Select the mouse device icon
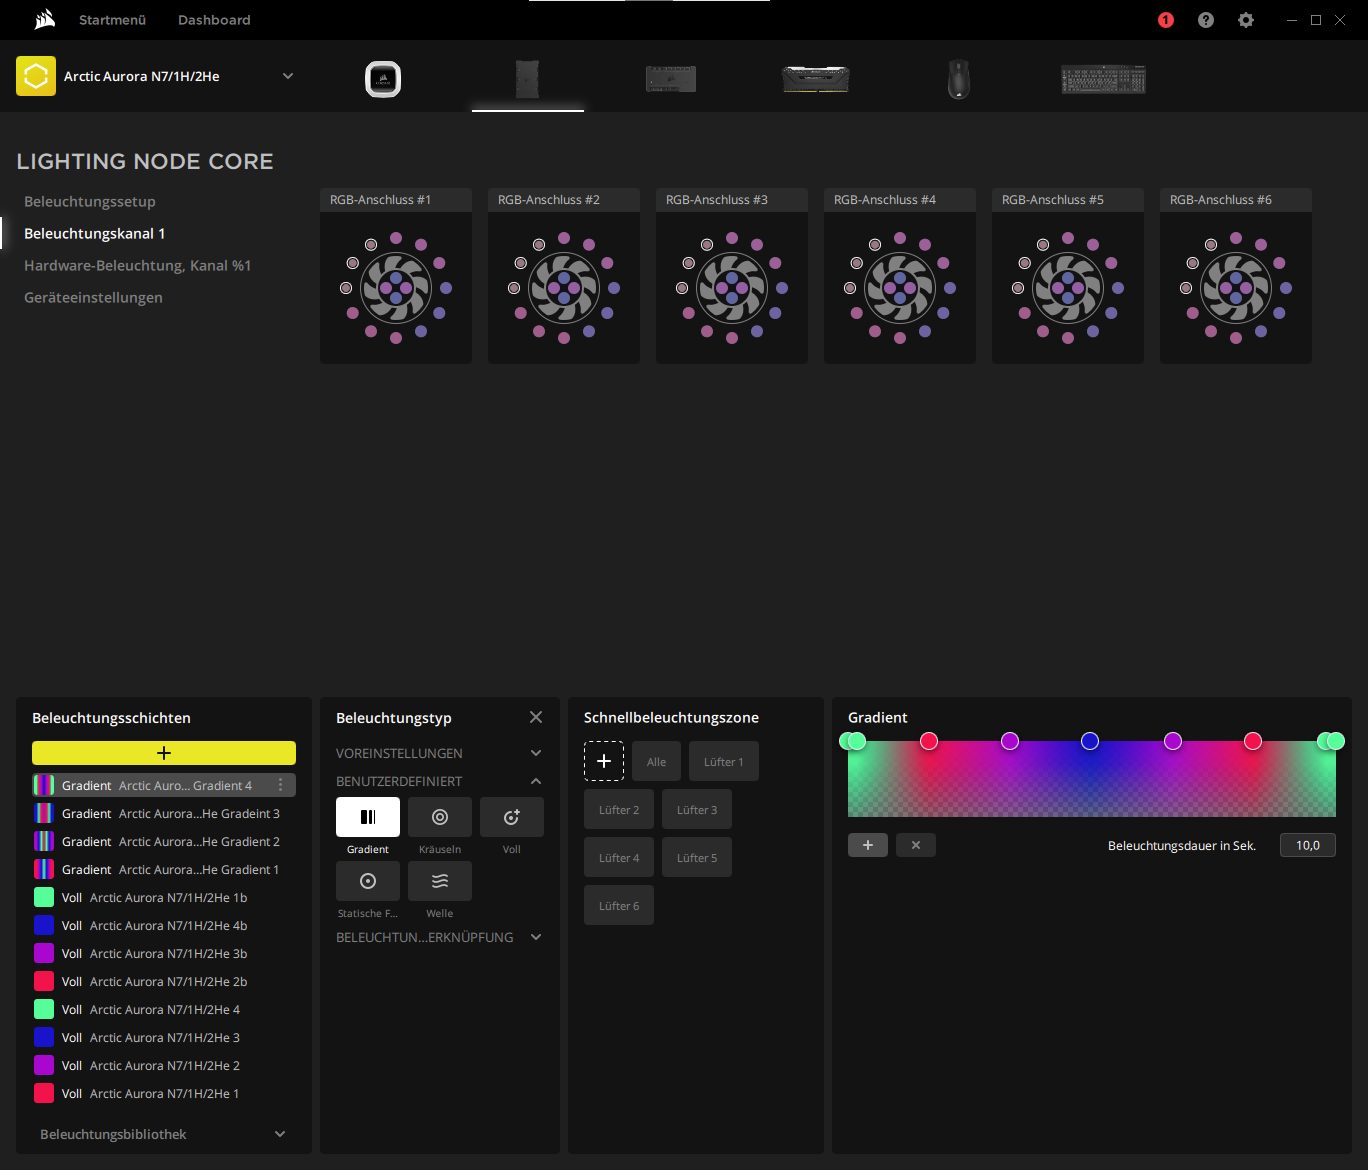 click(959, 79)
